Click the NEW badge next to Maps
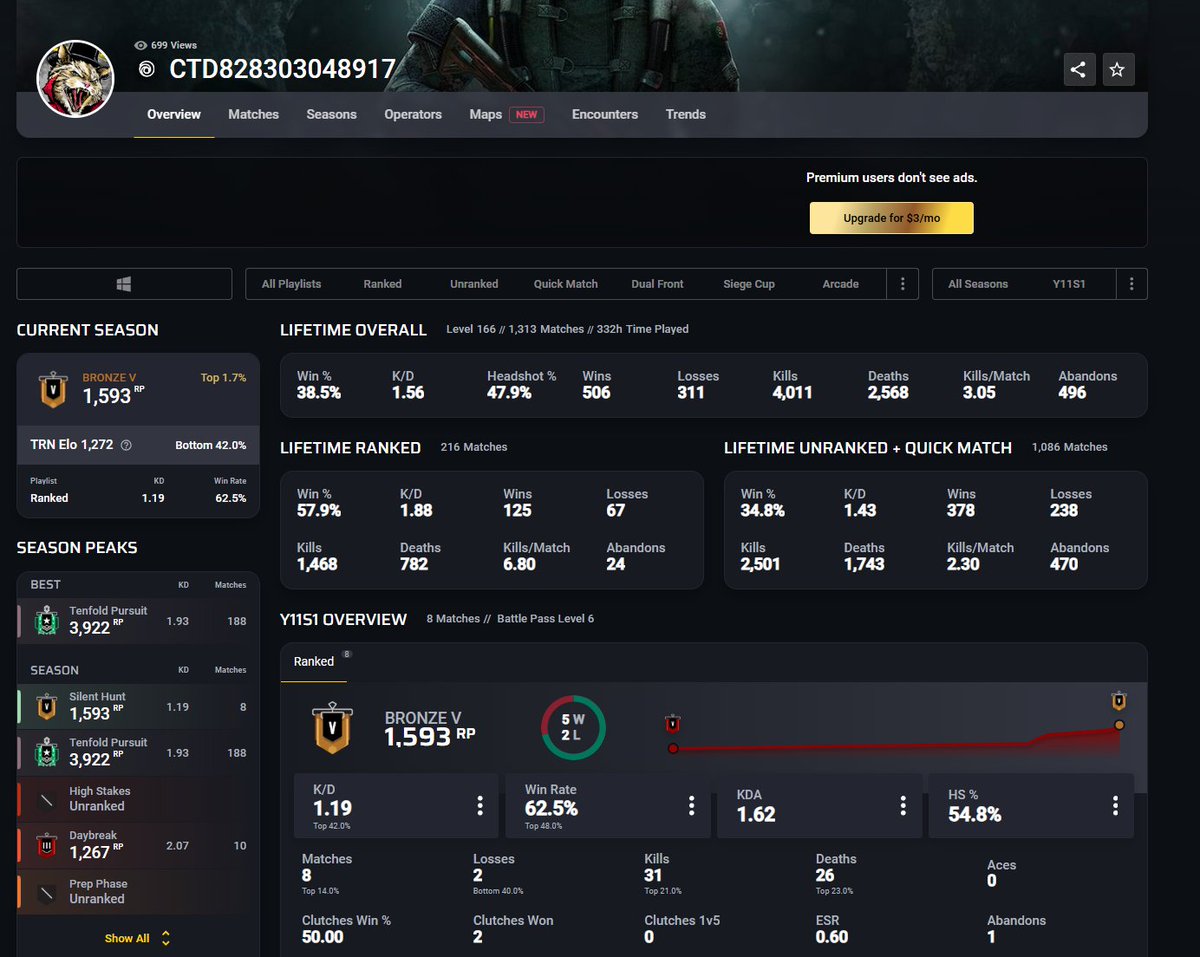This screenshot has height=957, width=1200. [527, 114]
